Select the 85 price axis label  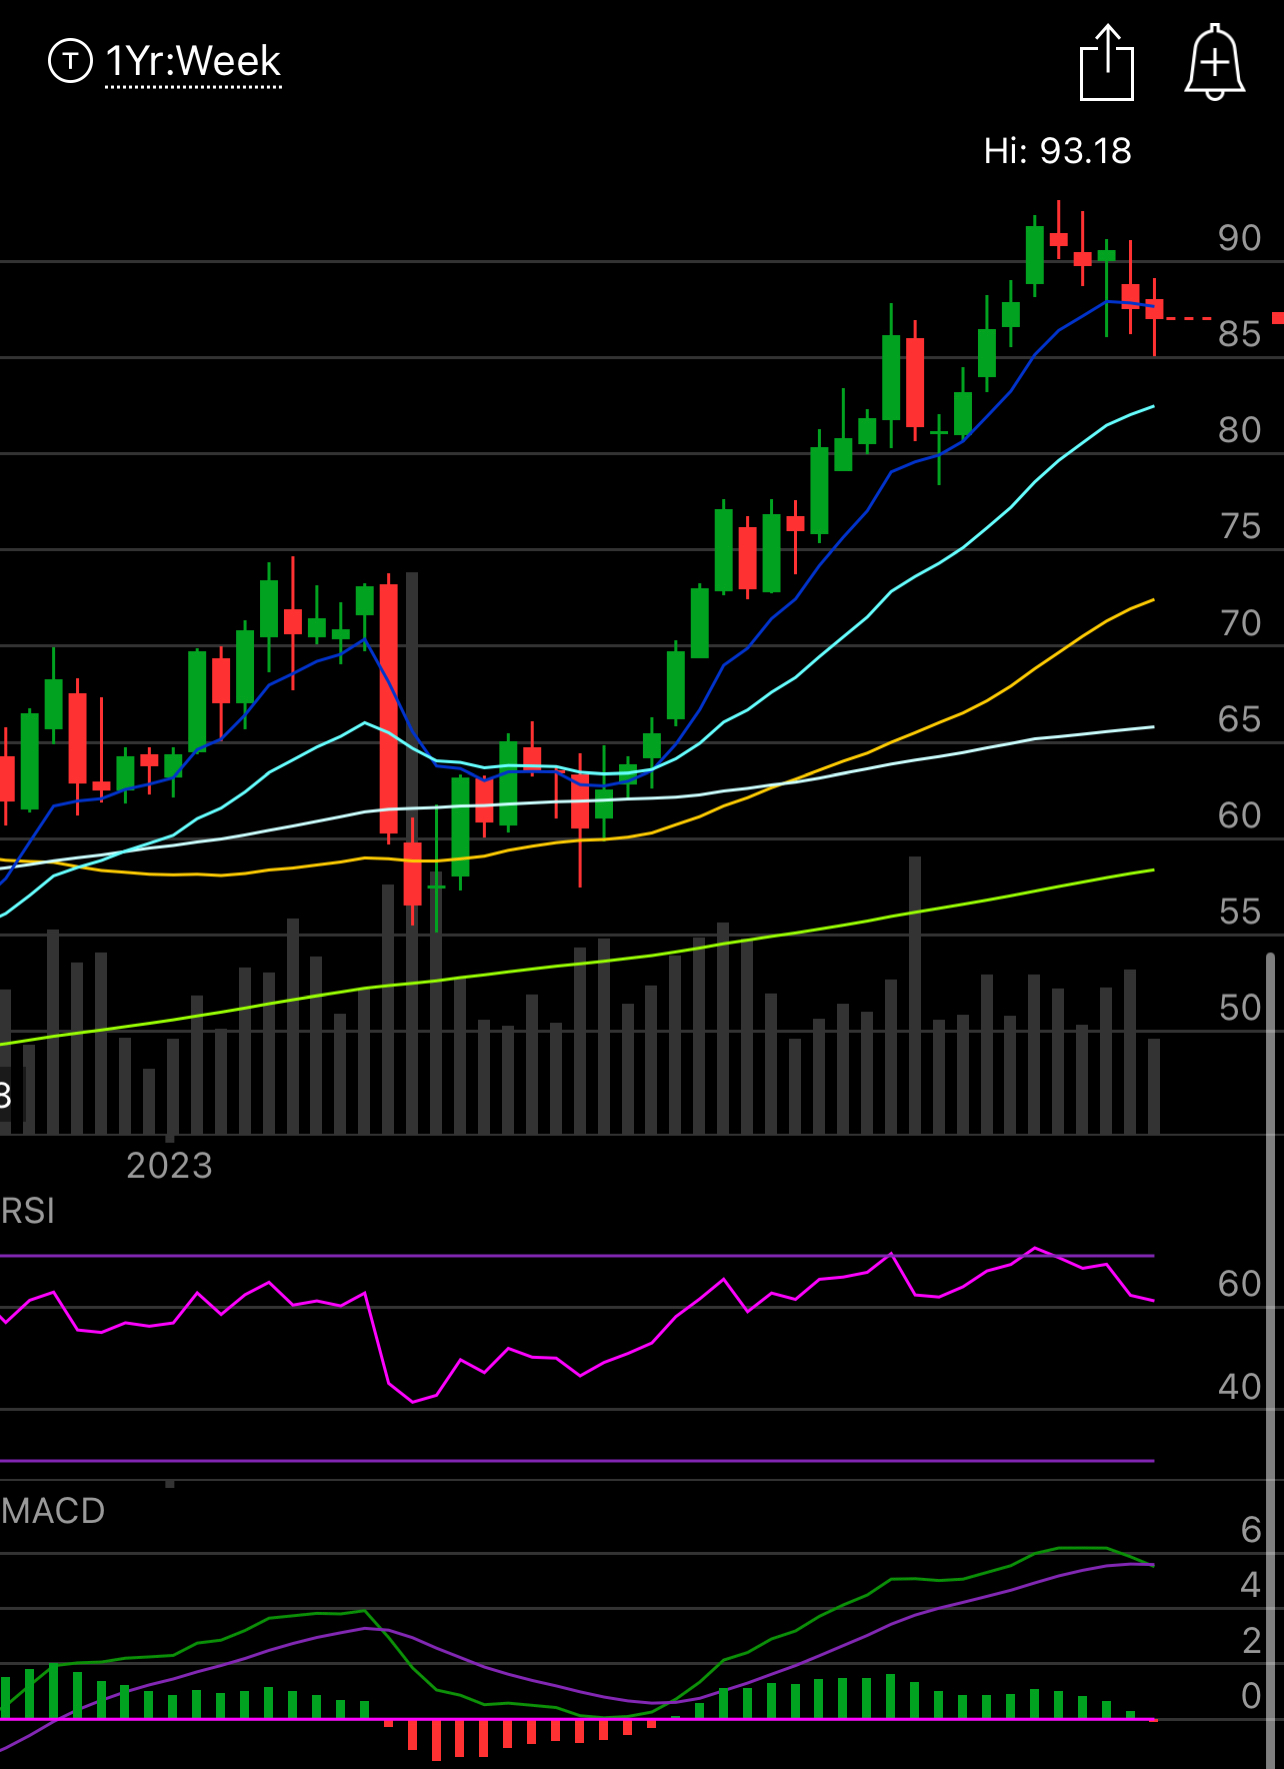pyautogui.click(x=1239, y=334)
